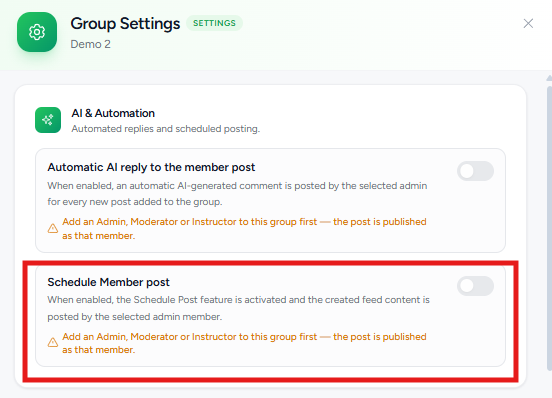The height and width of the screenshot is (398, 552).
Task: Click warning icon under Schedule Member post
Action: (x=53, y=342)
